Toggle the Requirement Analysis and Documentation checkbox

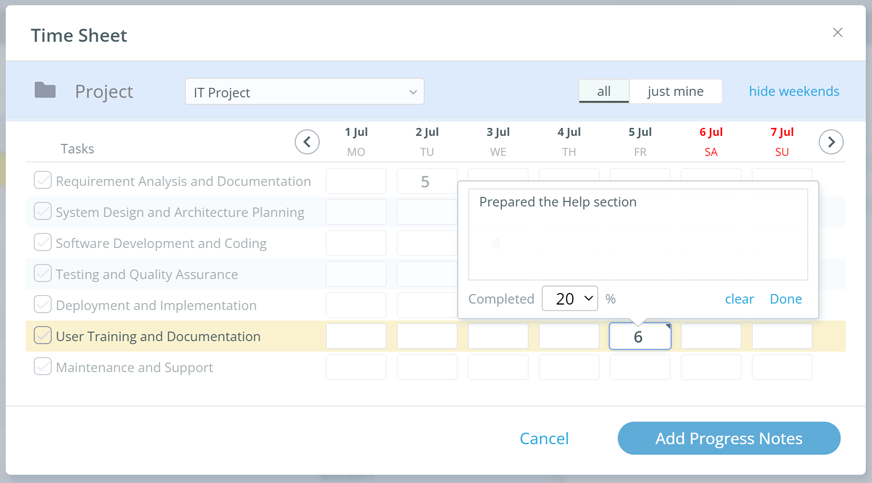[43, 181]
